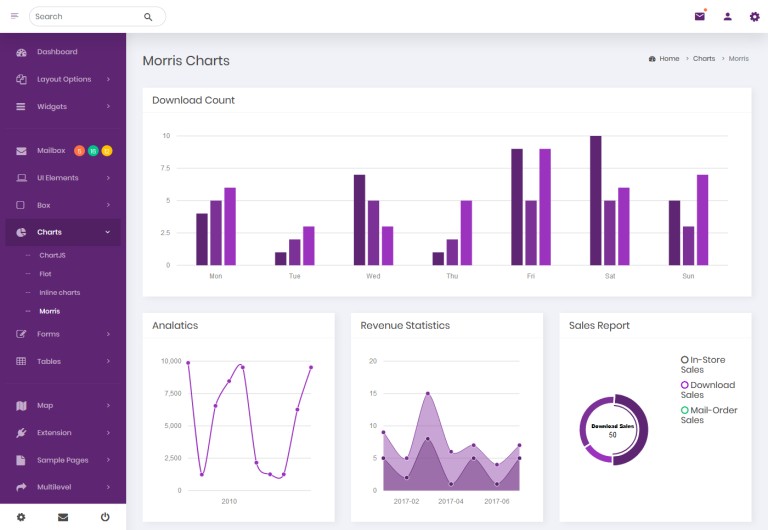This screenshot has height=530, width=768.
Task: Click the Extension plug icon
Action: tap(21, 433)
